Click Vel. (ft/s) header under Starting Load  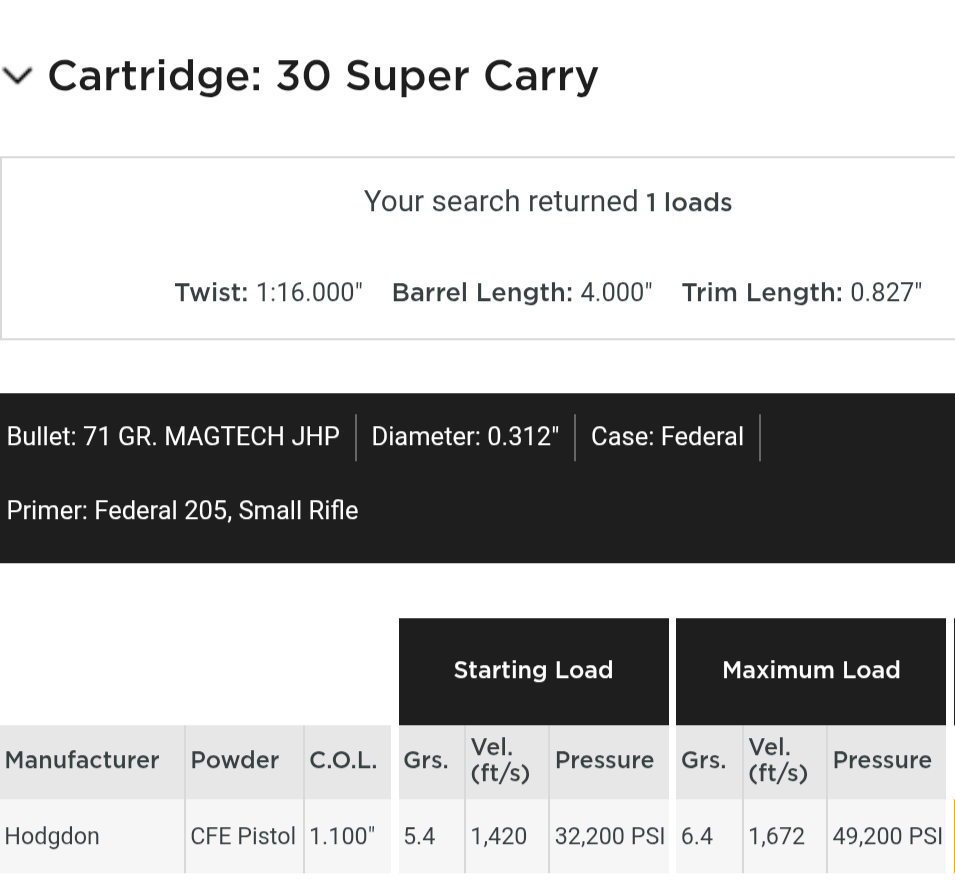(507, 762)
